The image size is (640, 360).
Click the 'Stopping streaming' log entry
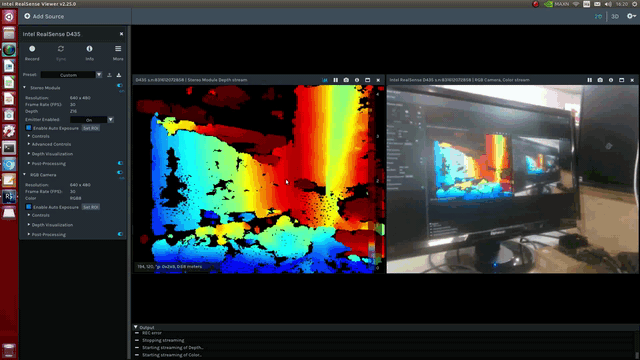[x=163, y=340]
